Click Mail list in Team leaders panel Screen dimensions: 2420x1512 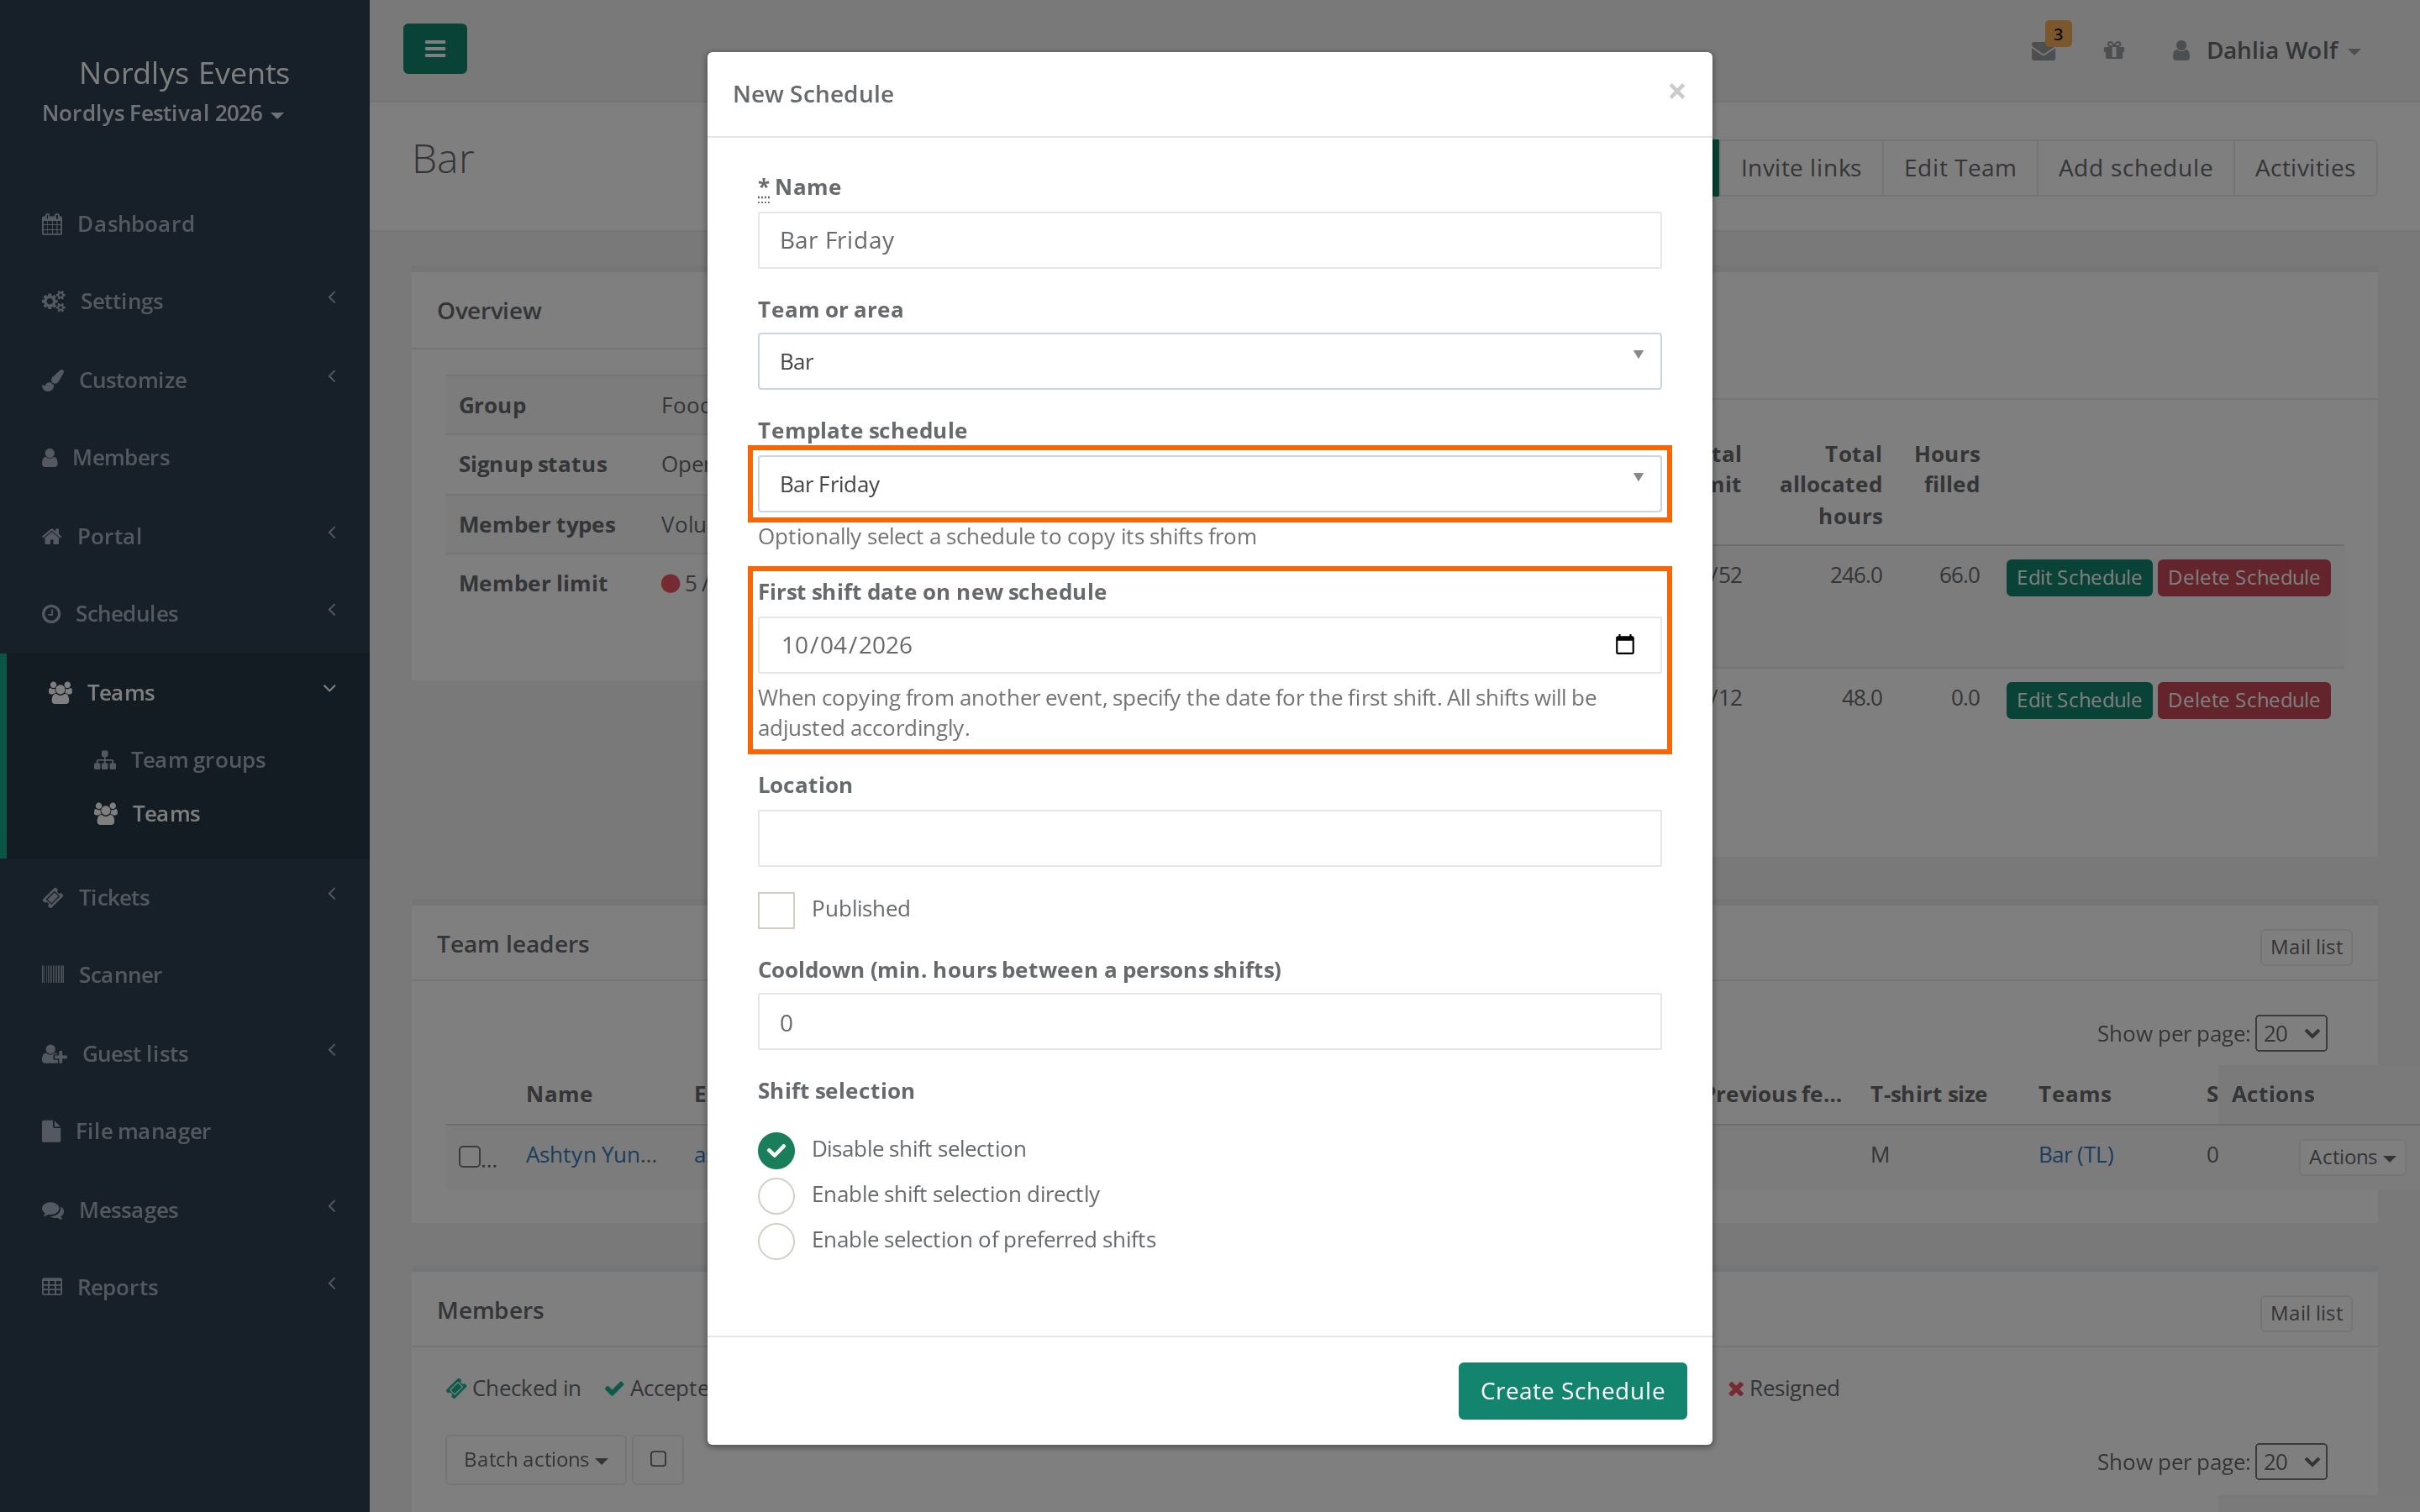click(x=2305, y=947)
